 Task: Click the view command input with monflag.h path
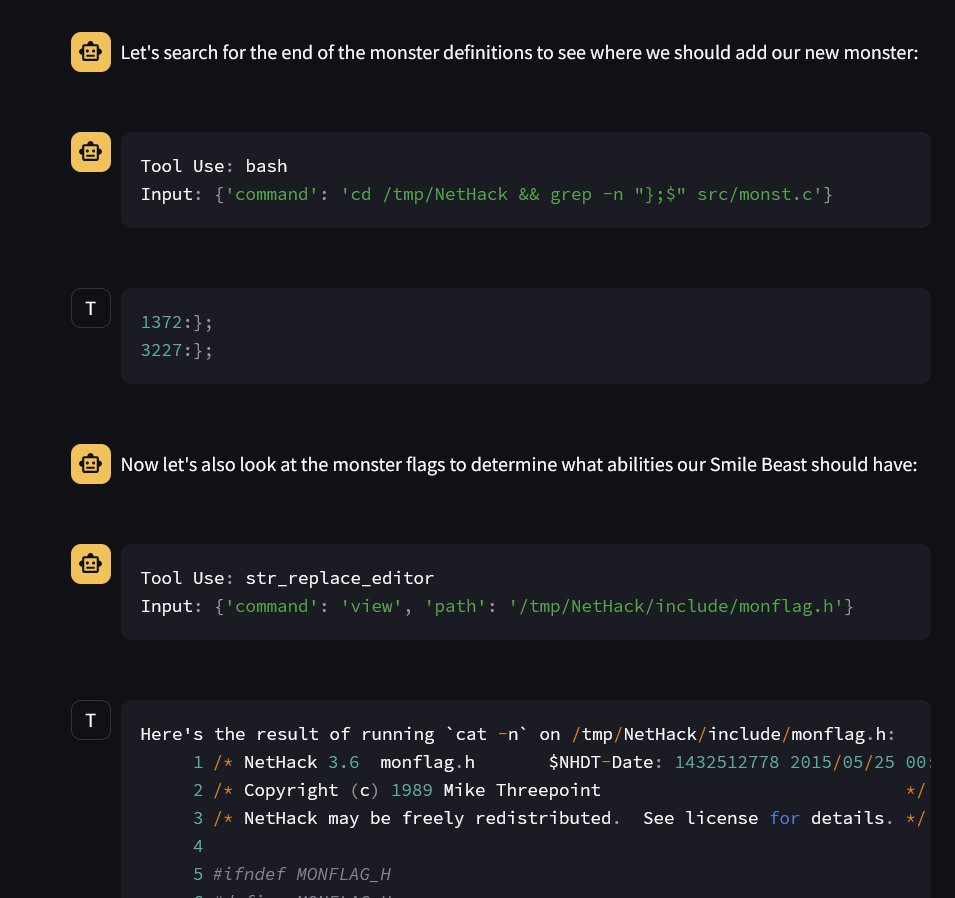(x=496, y=606)
